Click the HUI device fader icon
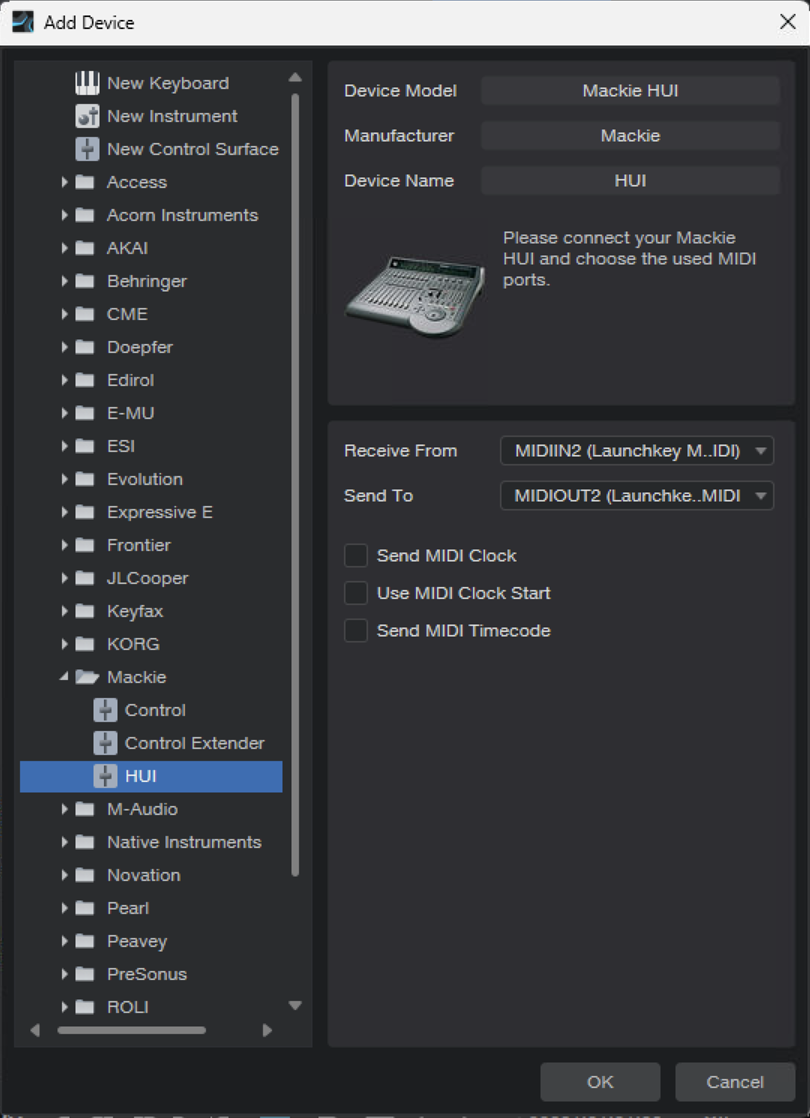Image resolution: width=810 pixels, height=1118 pixels. click(105, 776)
